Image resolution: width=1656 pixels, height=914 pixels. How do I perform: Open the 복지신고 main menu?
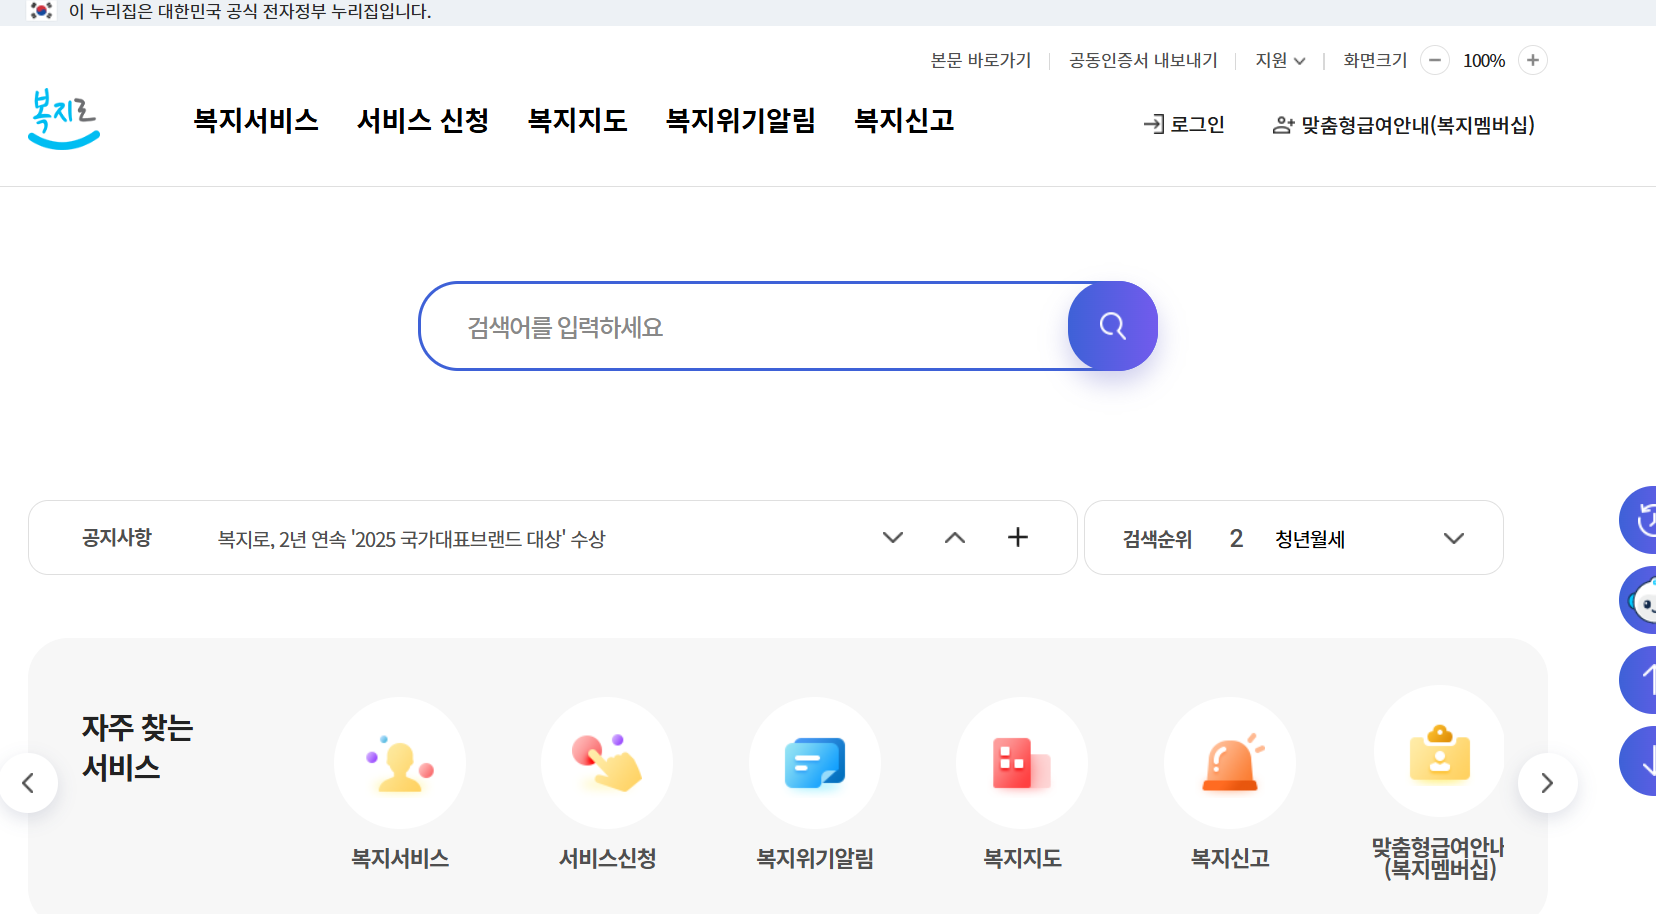pos(904,121)
